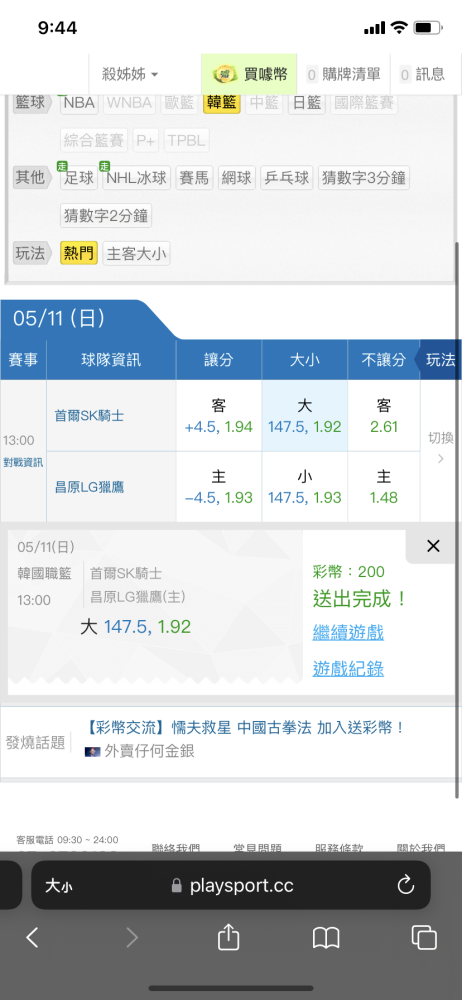Select the NBA league filter
This screenshot has width=462, height=1000.
(79, 103)
